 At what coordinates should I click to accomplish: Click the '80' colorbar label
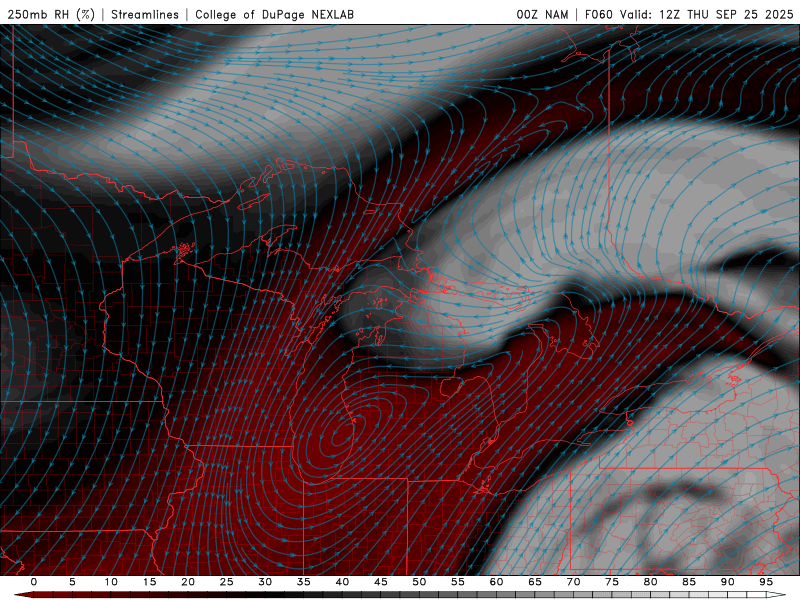point(650,582)
